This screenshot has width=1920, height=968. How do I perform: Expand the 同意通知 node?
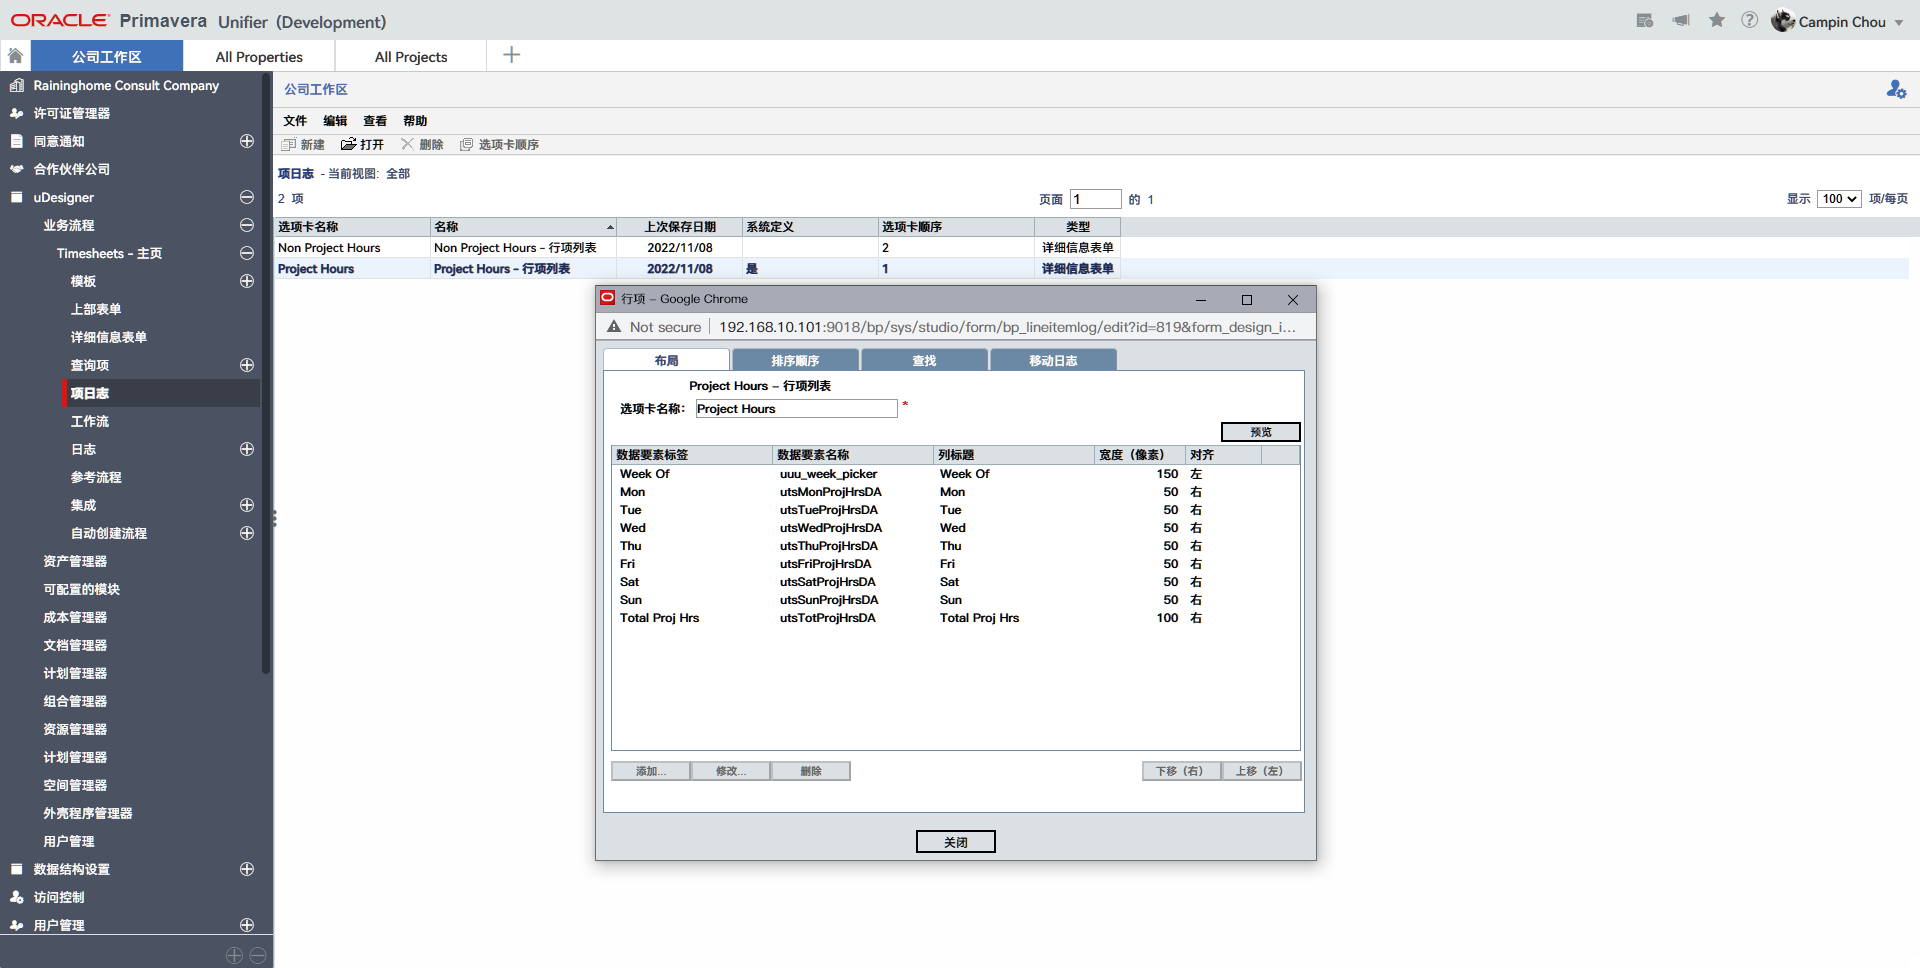pos(247,142)
